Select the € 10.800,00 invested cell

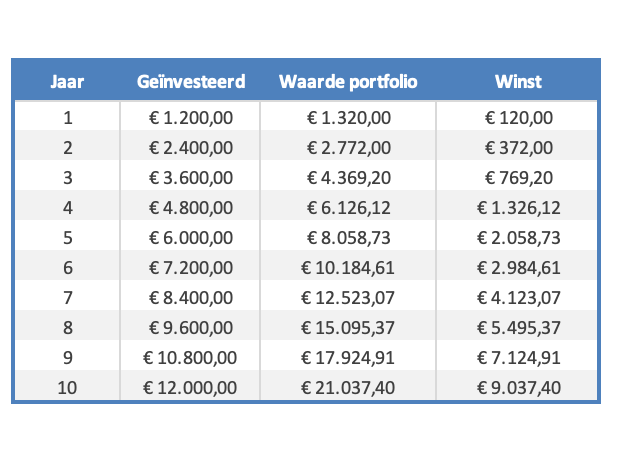click(x=190, y=358)
